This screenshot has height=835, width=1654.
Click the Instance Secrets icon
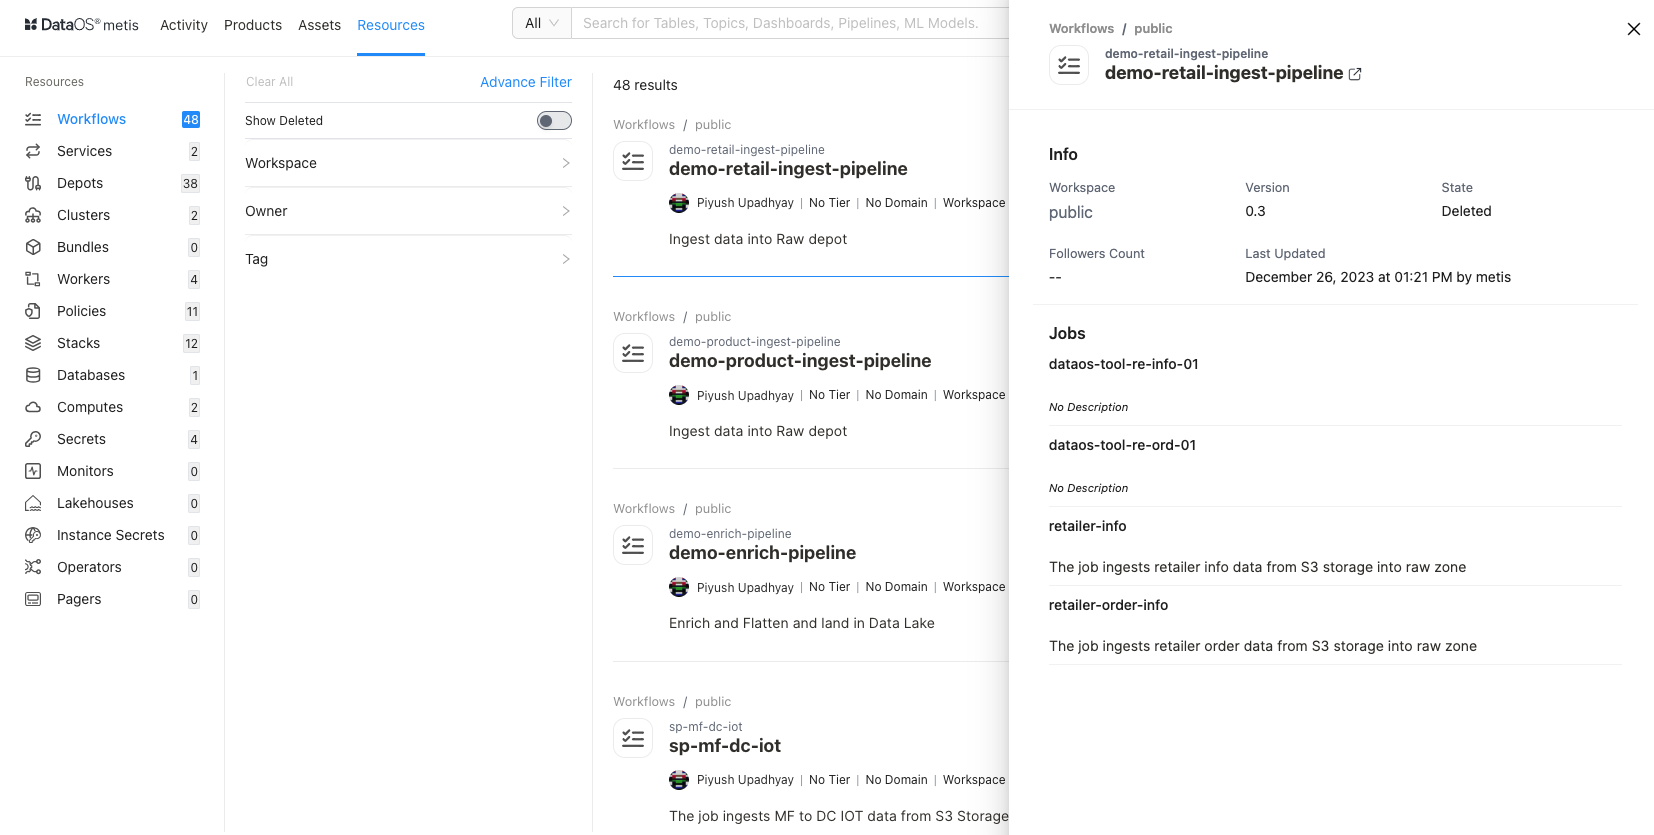(x=33, y=535)
